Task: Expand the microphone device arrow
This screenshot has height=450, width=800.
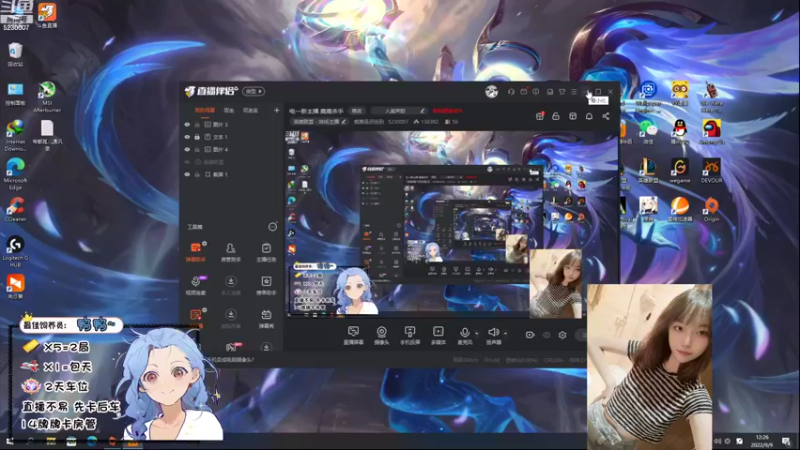Action: pyautogui.click(x=477, y=334)
